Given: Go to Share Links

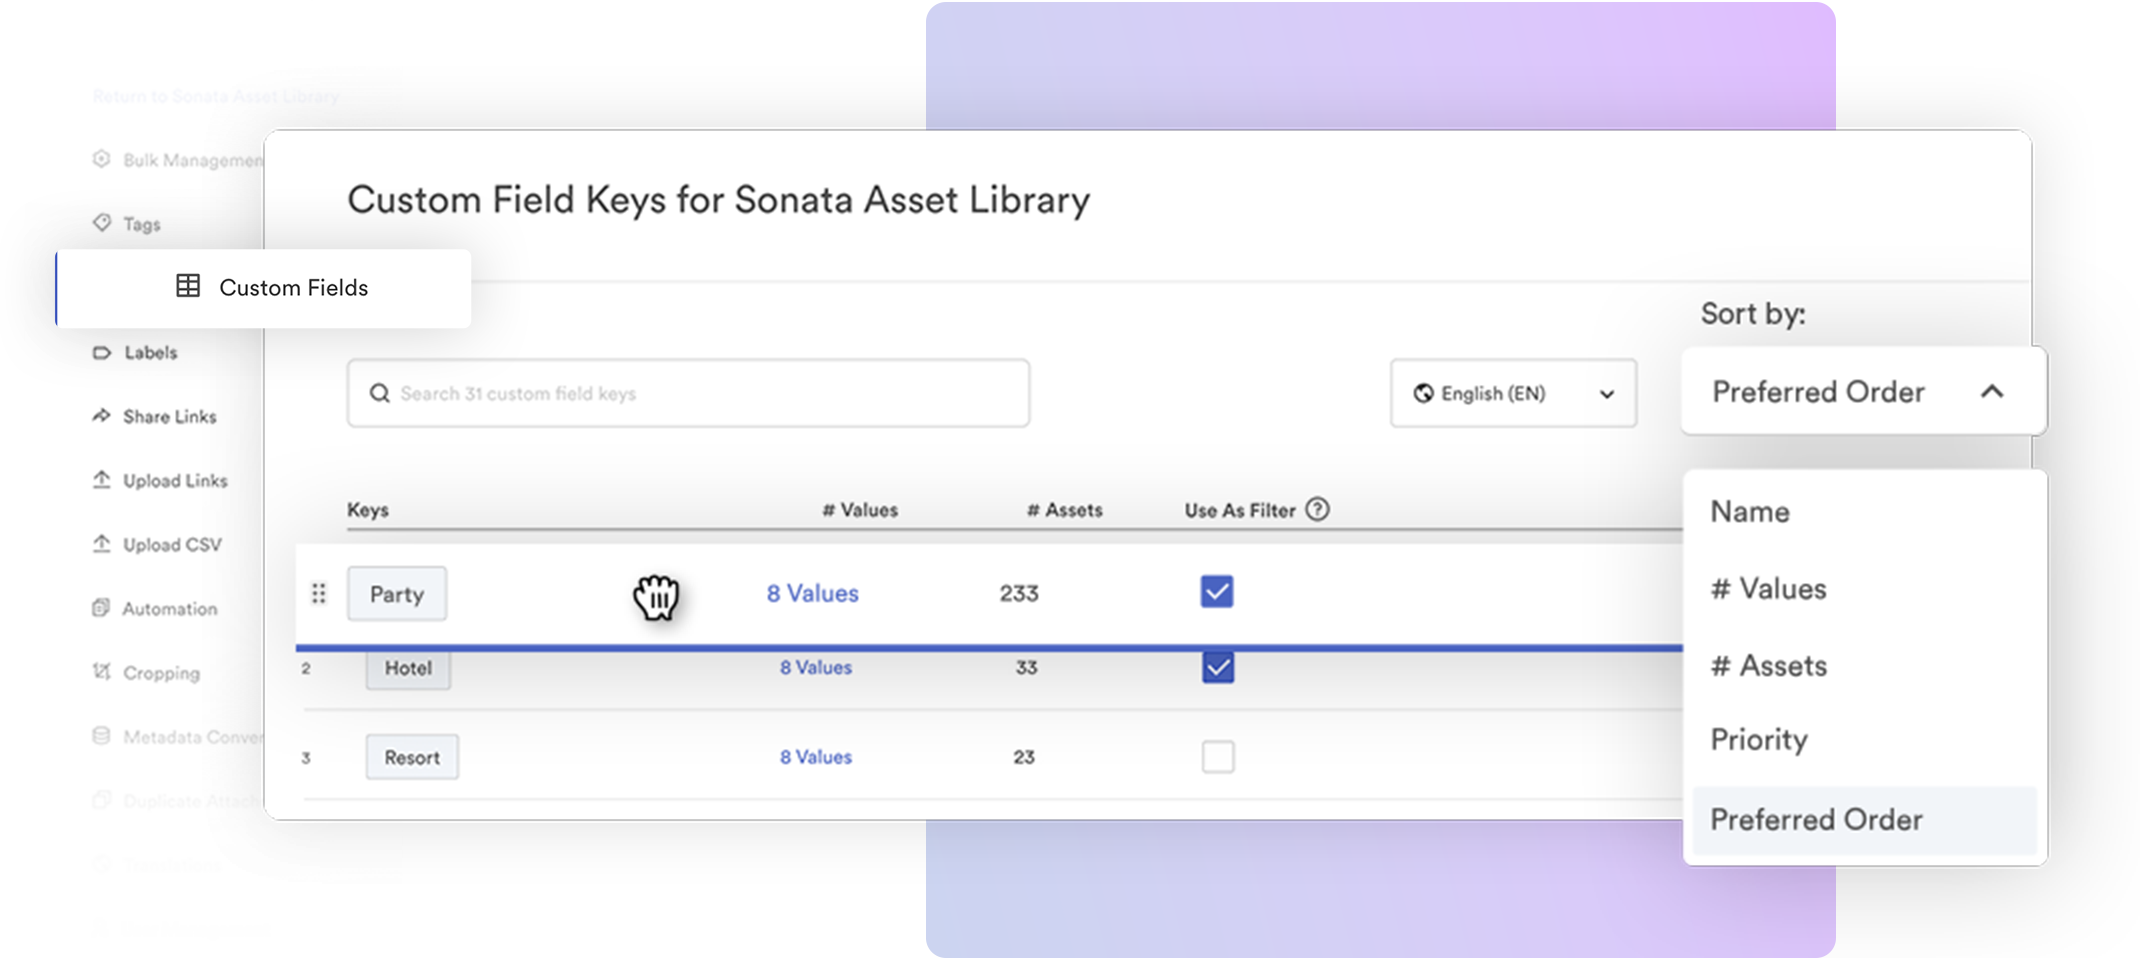Looking at the screenshot, I should (x=169, y=416).
